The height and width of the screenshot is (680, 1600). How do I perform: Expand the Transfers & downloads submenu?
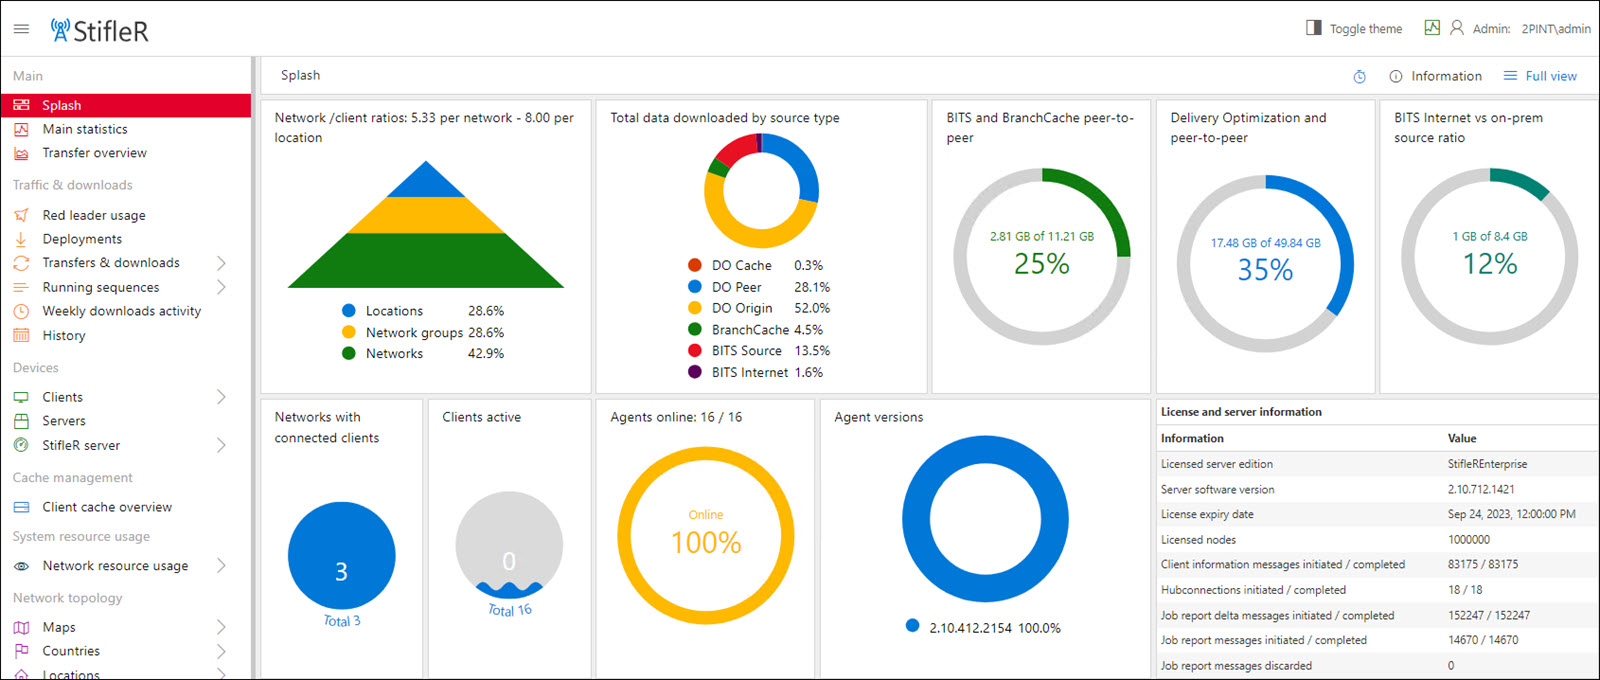pyautogui.click(x=221, y=263)
